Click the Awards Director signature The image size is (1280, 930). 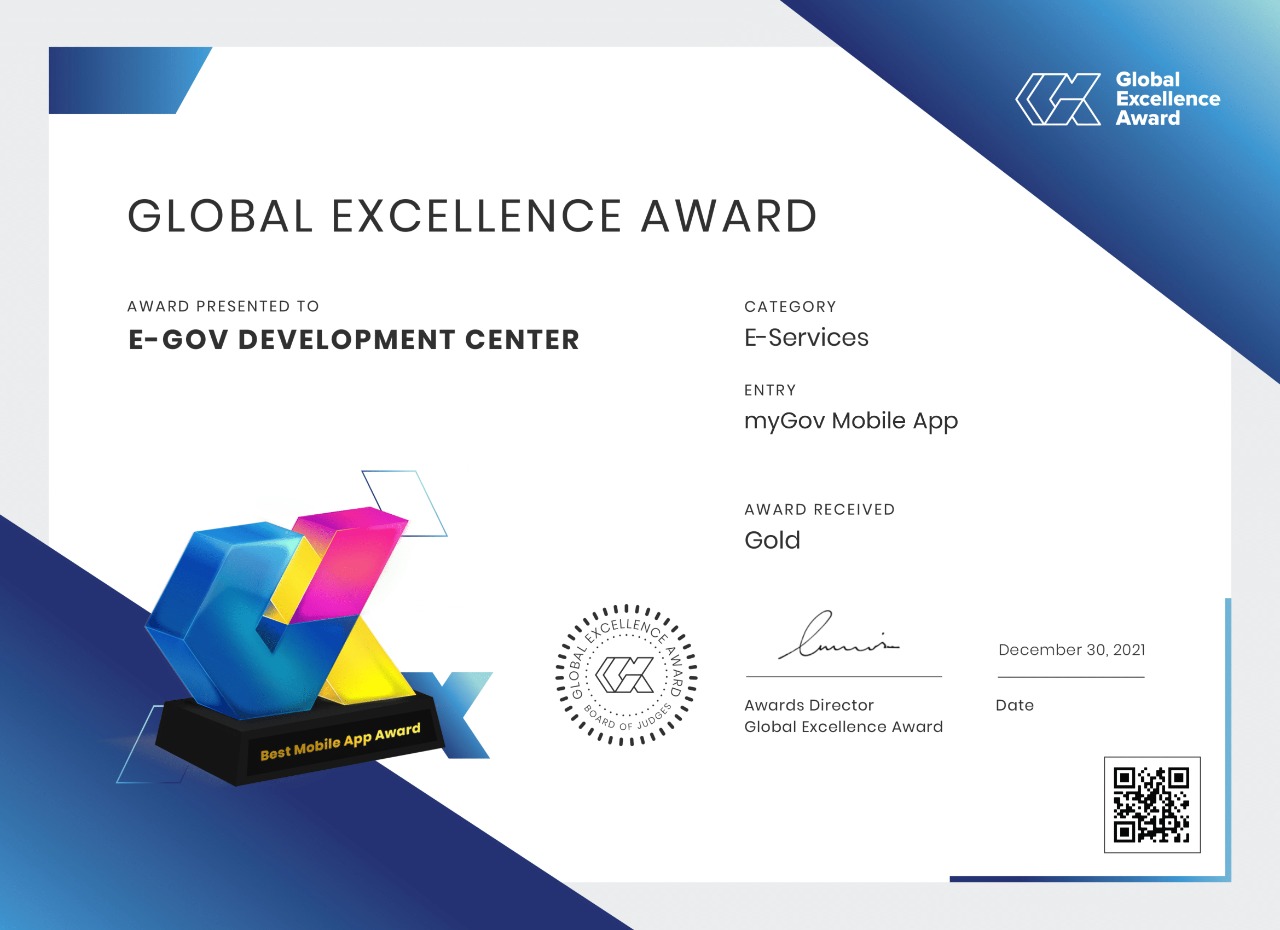pyautogui.click(x=838, y=637)
